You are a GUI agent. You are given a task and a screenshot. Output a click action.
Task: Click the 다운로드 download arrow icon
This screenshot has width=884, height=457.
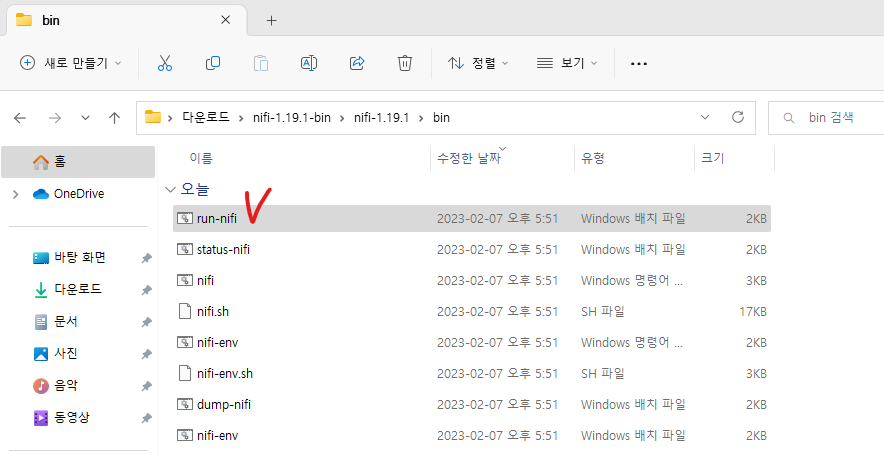(x=41, y=290)
